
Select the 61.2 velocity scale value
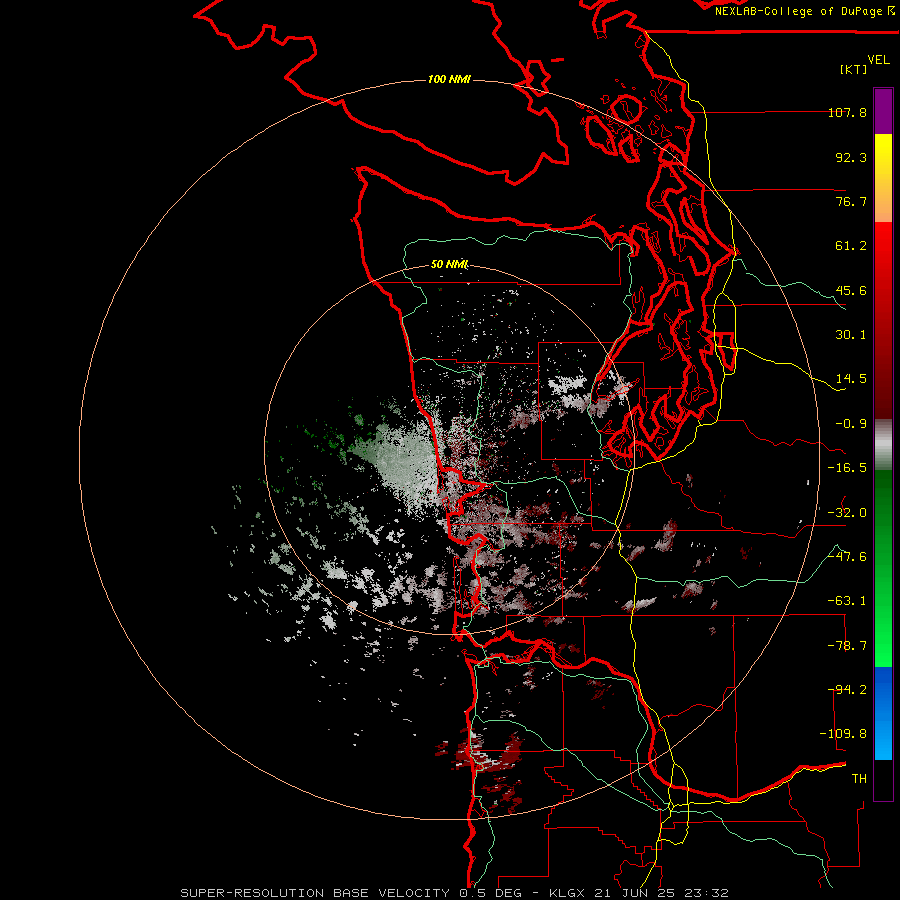coord(851,246)
